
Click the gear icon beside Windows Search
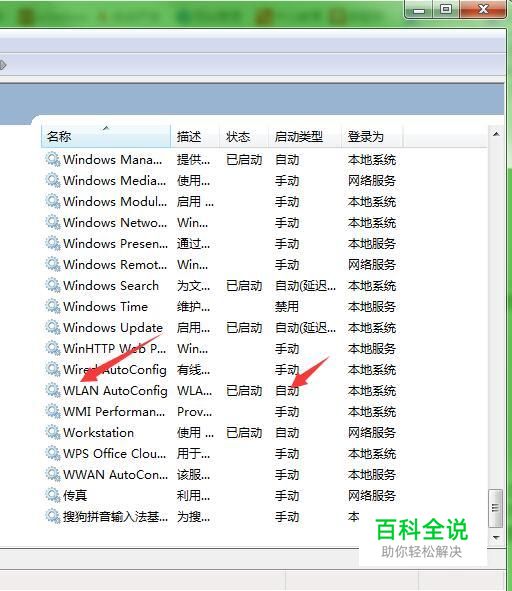click(x=53, y=285)
